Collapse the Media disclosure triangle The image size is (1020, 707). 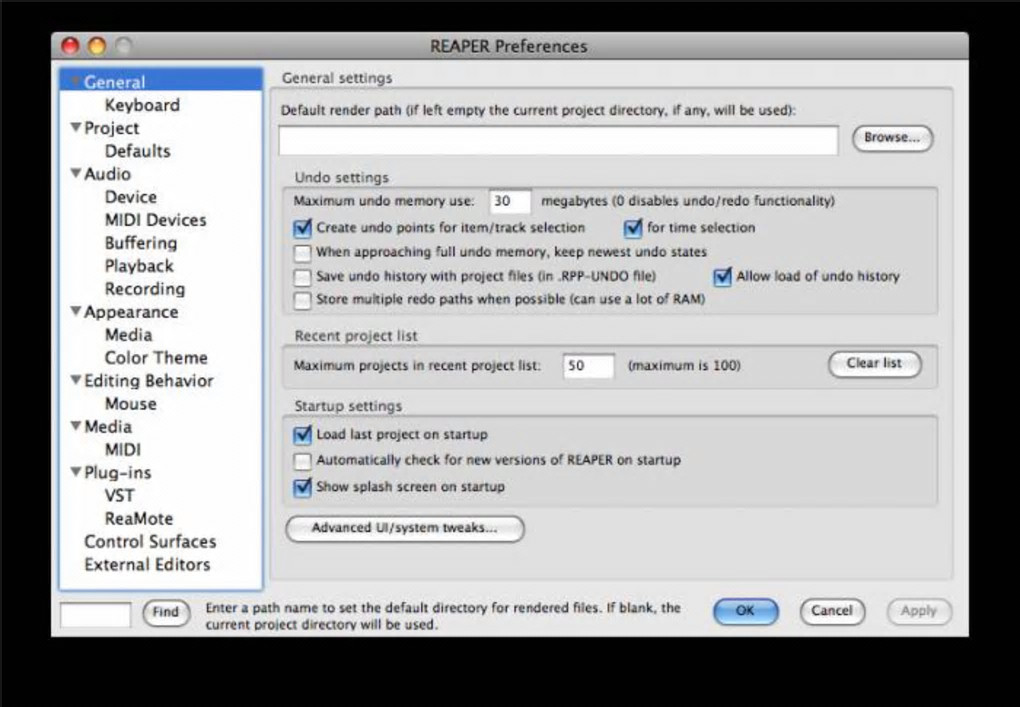coord(76,426)
